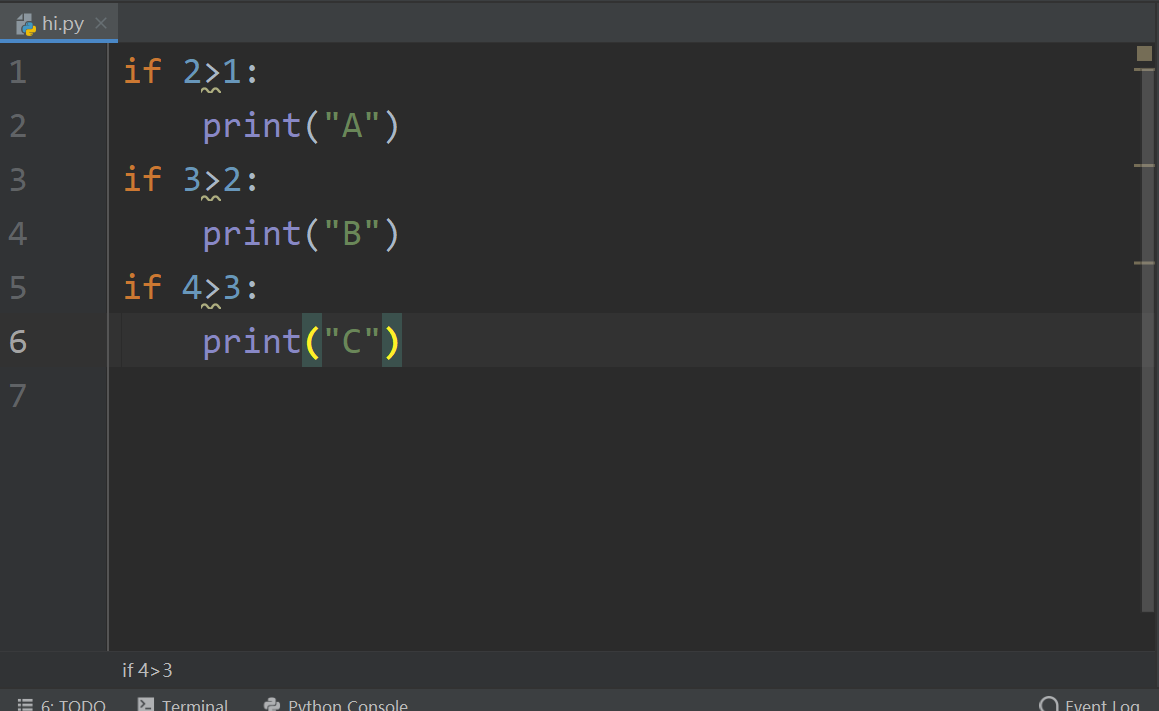Screen dimensions: 1159x711
Task: Select the hi.py file tab
Action: coord(62,24)
